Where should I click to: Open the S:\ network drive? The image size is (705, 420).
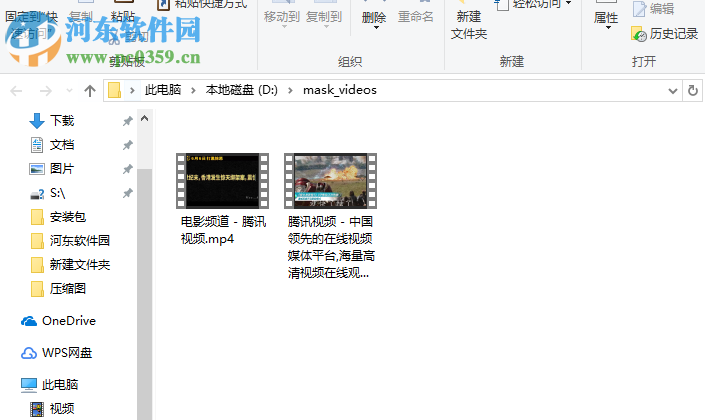coord(58,193)
